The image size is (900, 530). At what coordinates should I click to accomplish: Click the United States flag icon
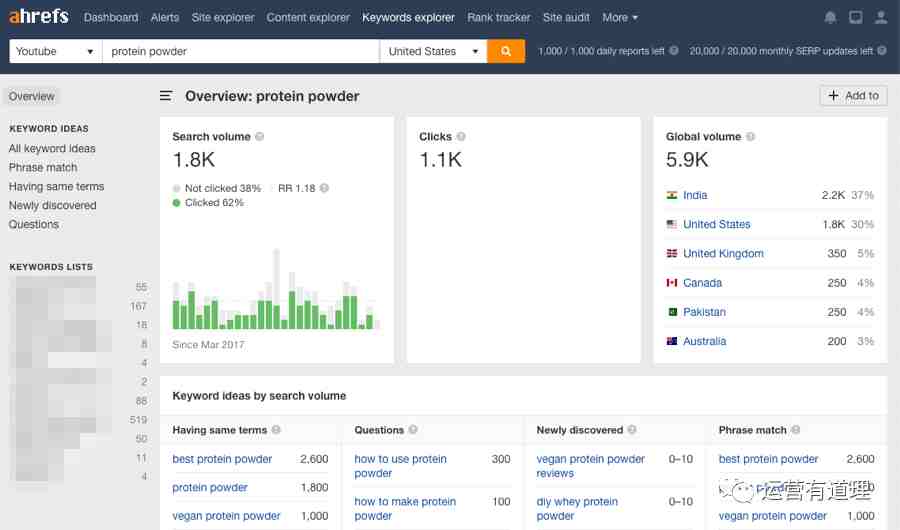click(x=672, y=225)
